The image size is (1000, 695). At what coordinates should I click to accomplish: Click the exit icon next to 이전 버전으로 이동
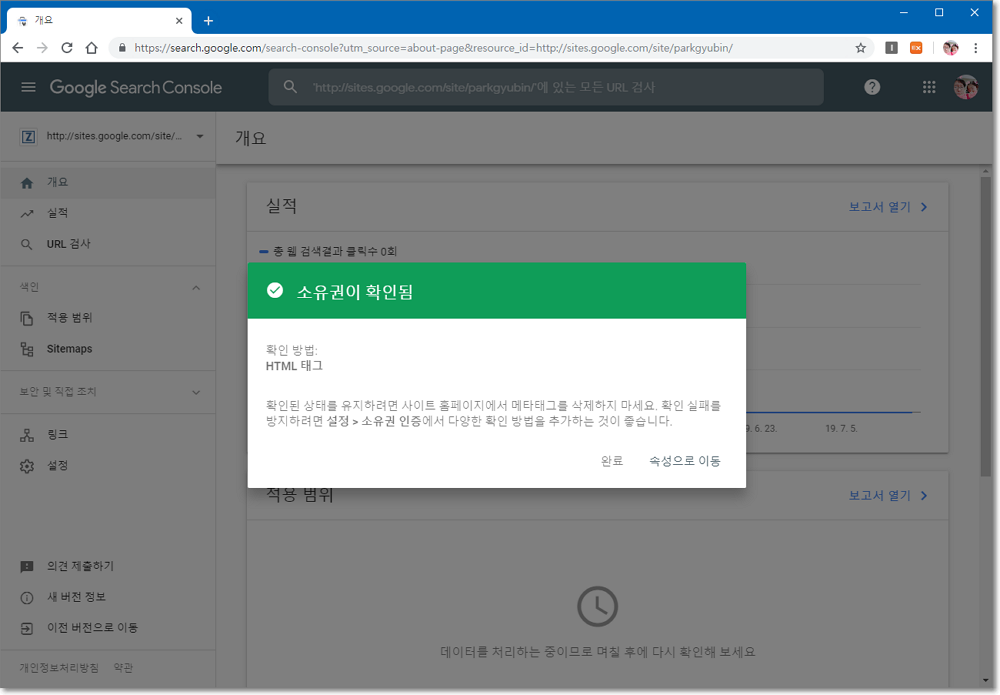[27, 629]
